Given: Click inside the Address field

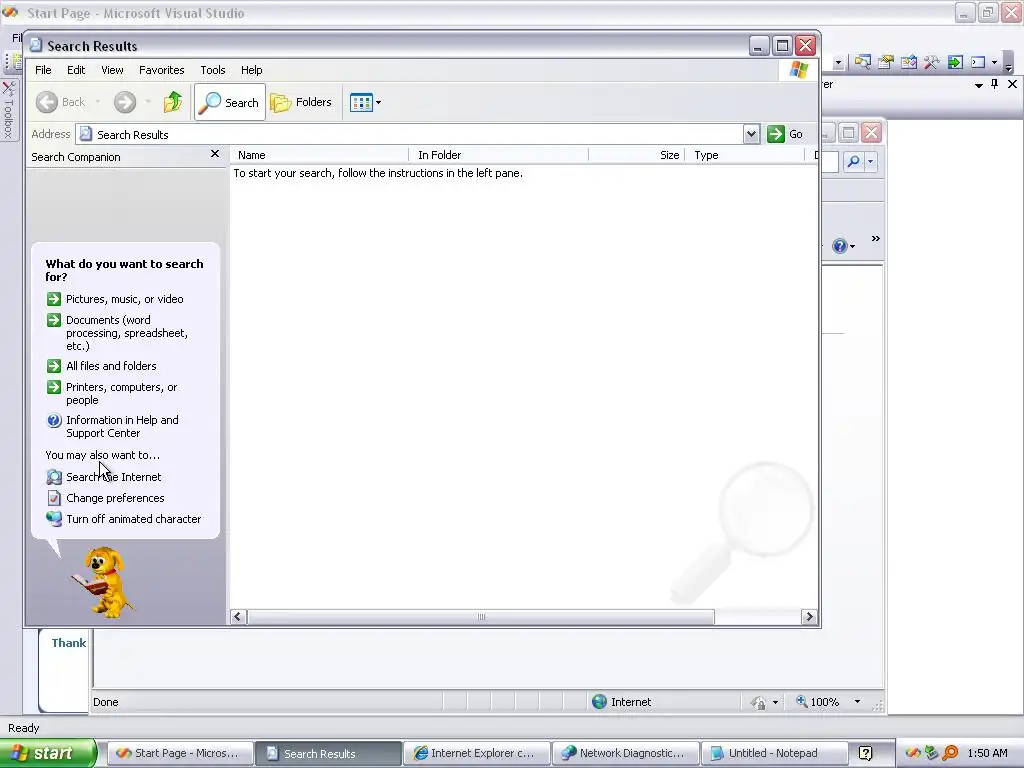Looking at the screenshot, I should (x=409, y=134).
